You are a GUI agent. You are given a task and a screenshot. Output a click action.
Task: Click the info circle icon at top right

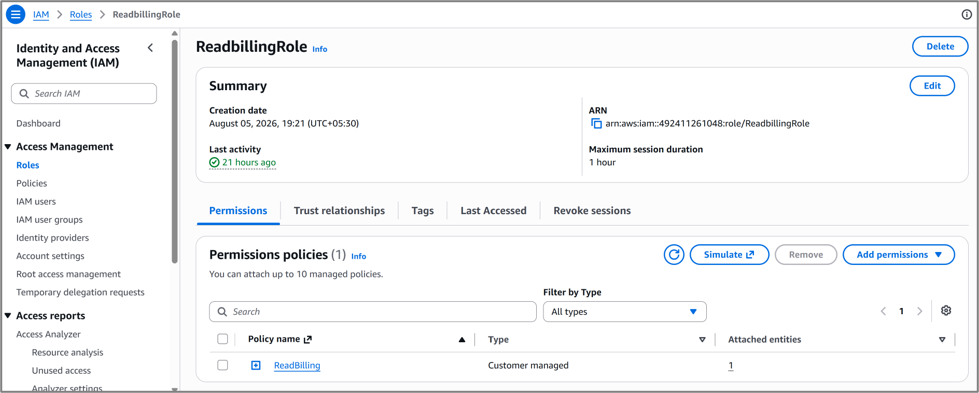click(966, 15)
